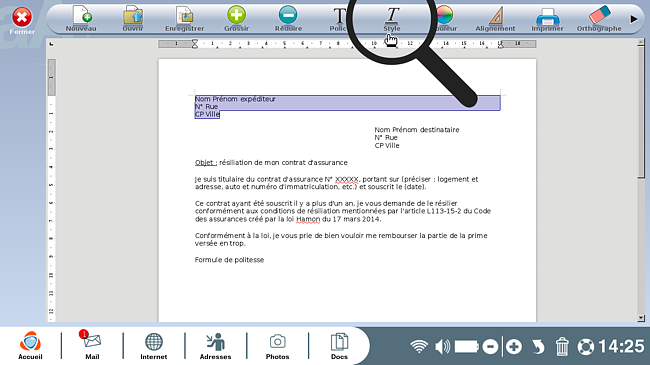Create a new document with Nouveau
Screen dimensions: 650x365
(x=81, y=19)
